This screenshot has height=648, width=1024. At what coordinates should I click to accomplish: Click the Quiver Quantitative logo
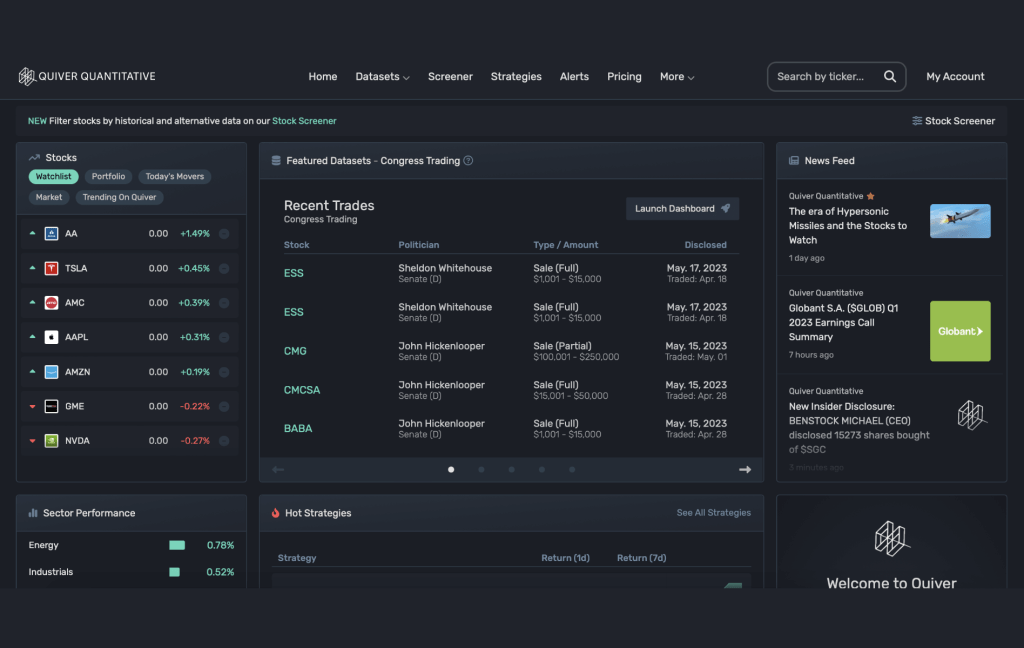click(x=87, y=76)
